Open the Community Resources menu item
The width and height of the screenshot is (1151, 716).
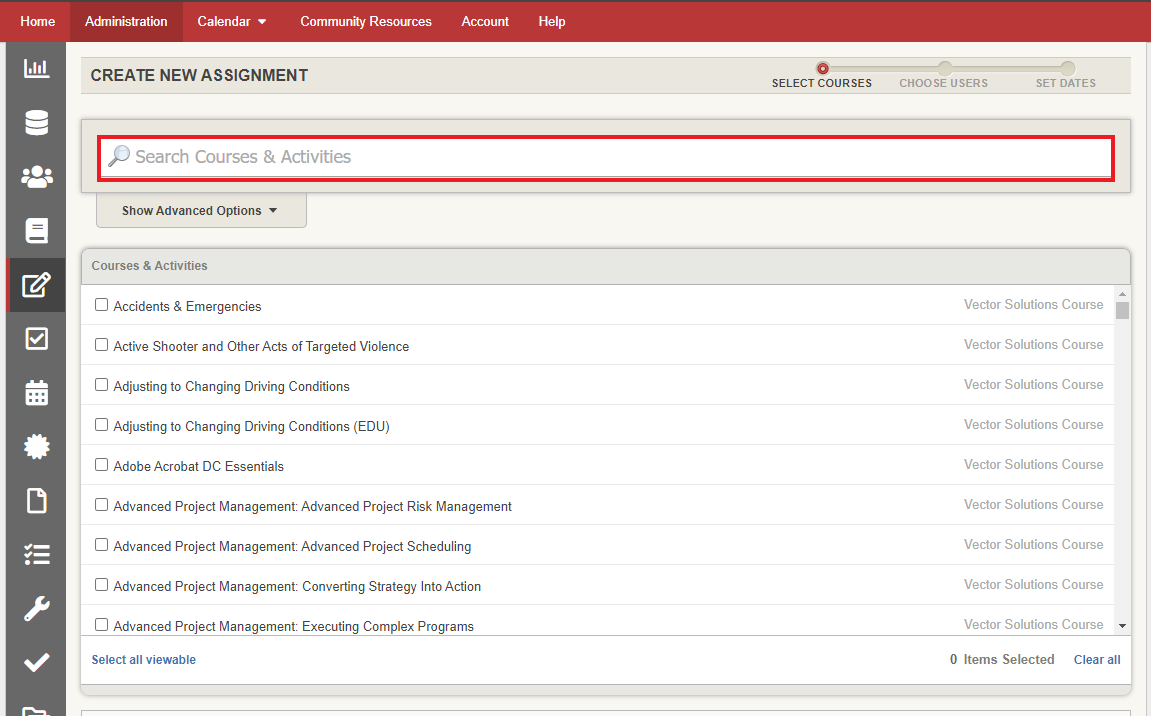point(365,20)
